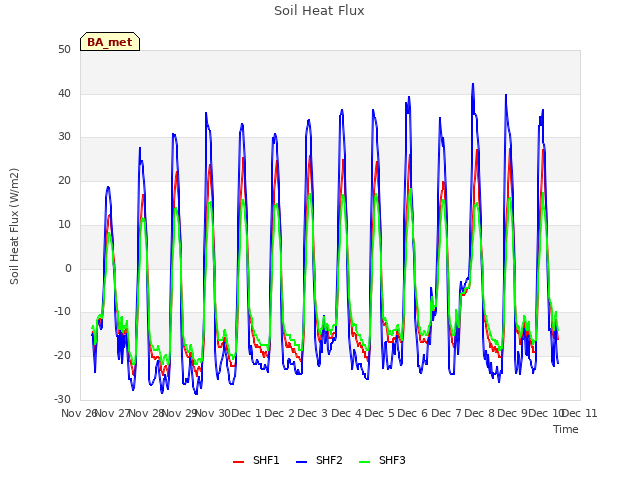This screenshot has height=480, width=640.
Task: Click the Dec 5 x-axis date label
Action: [x=379, y=413]
